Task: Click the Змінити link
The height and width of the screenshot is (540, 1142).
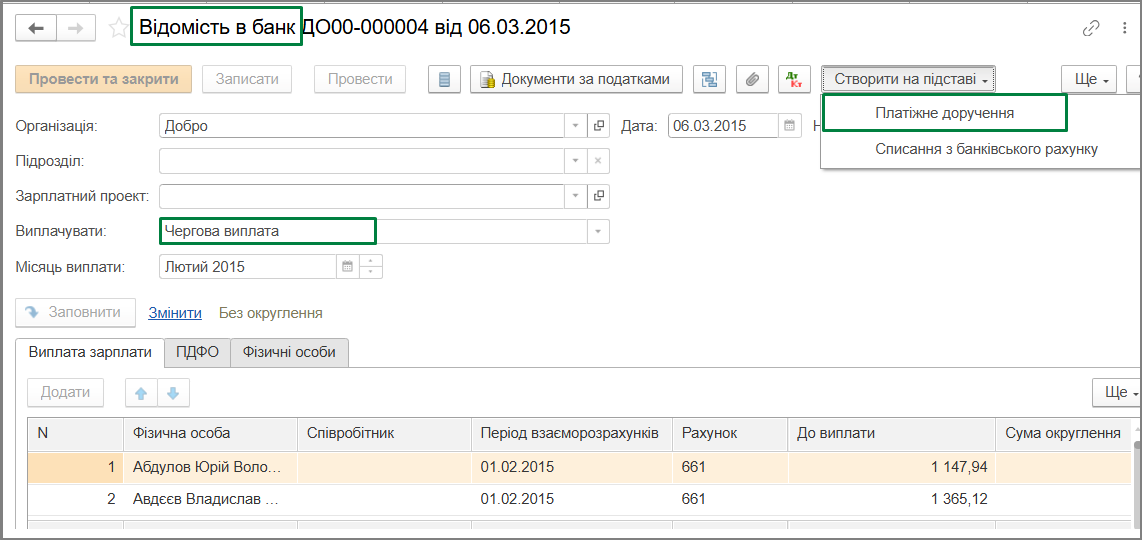Action: pyautogui.click(x=175, y=313)
